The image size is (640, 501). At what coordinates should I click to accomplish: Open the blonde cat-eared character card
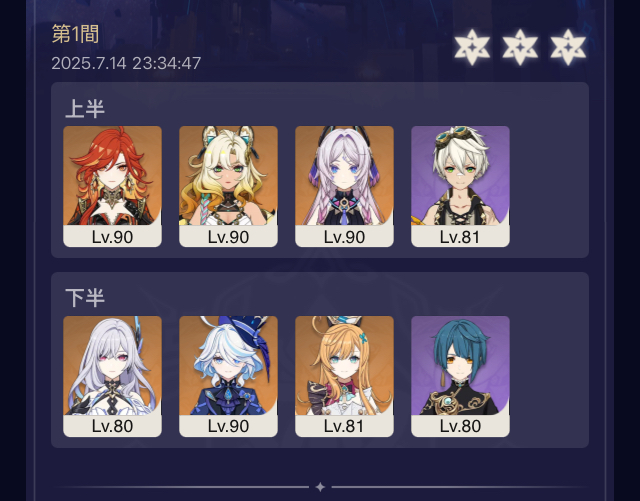click(228, 186)
